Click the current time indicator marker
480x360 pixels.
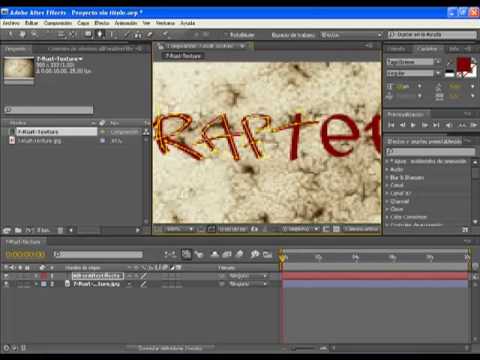coord(282,258)
